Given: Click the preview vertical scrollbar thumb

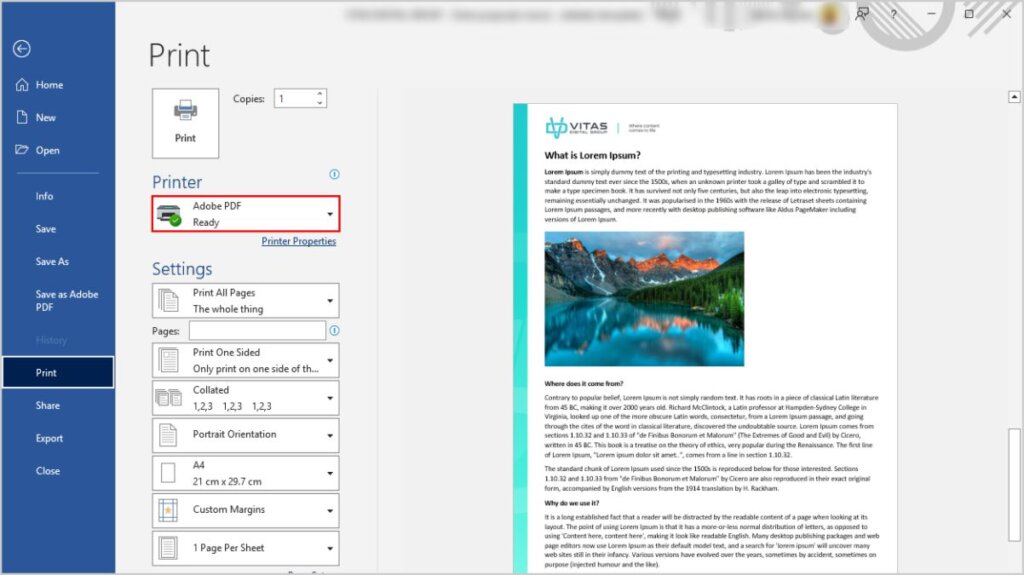Looking at the screenshot, I should coord(1014,484).
